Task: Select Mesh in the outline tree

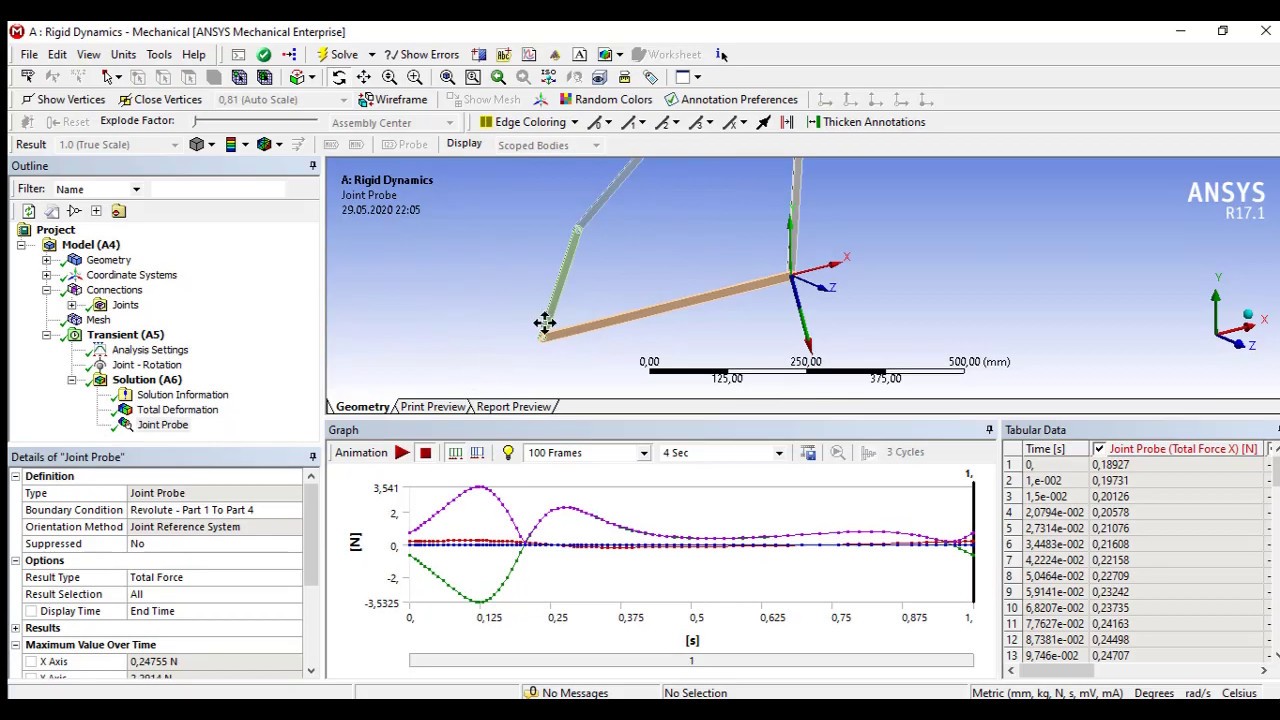Action: click(98, 320)
